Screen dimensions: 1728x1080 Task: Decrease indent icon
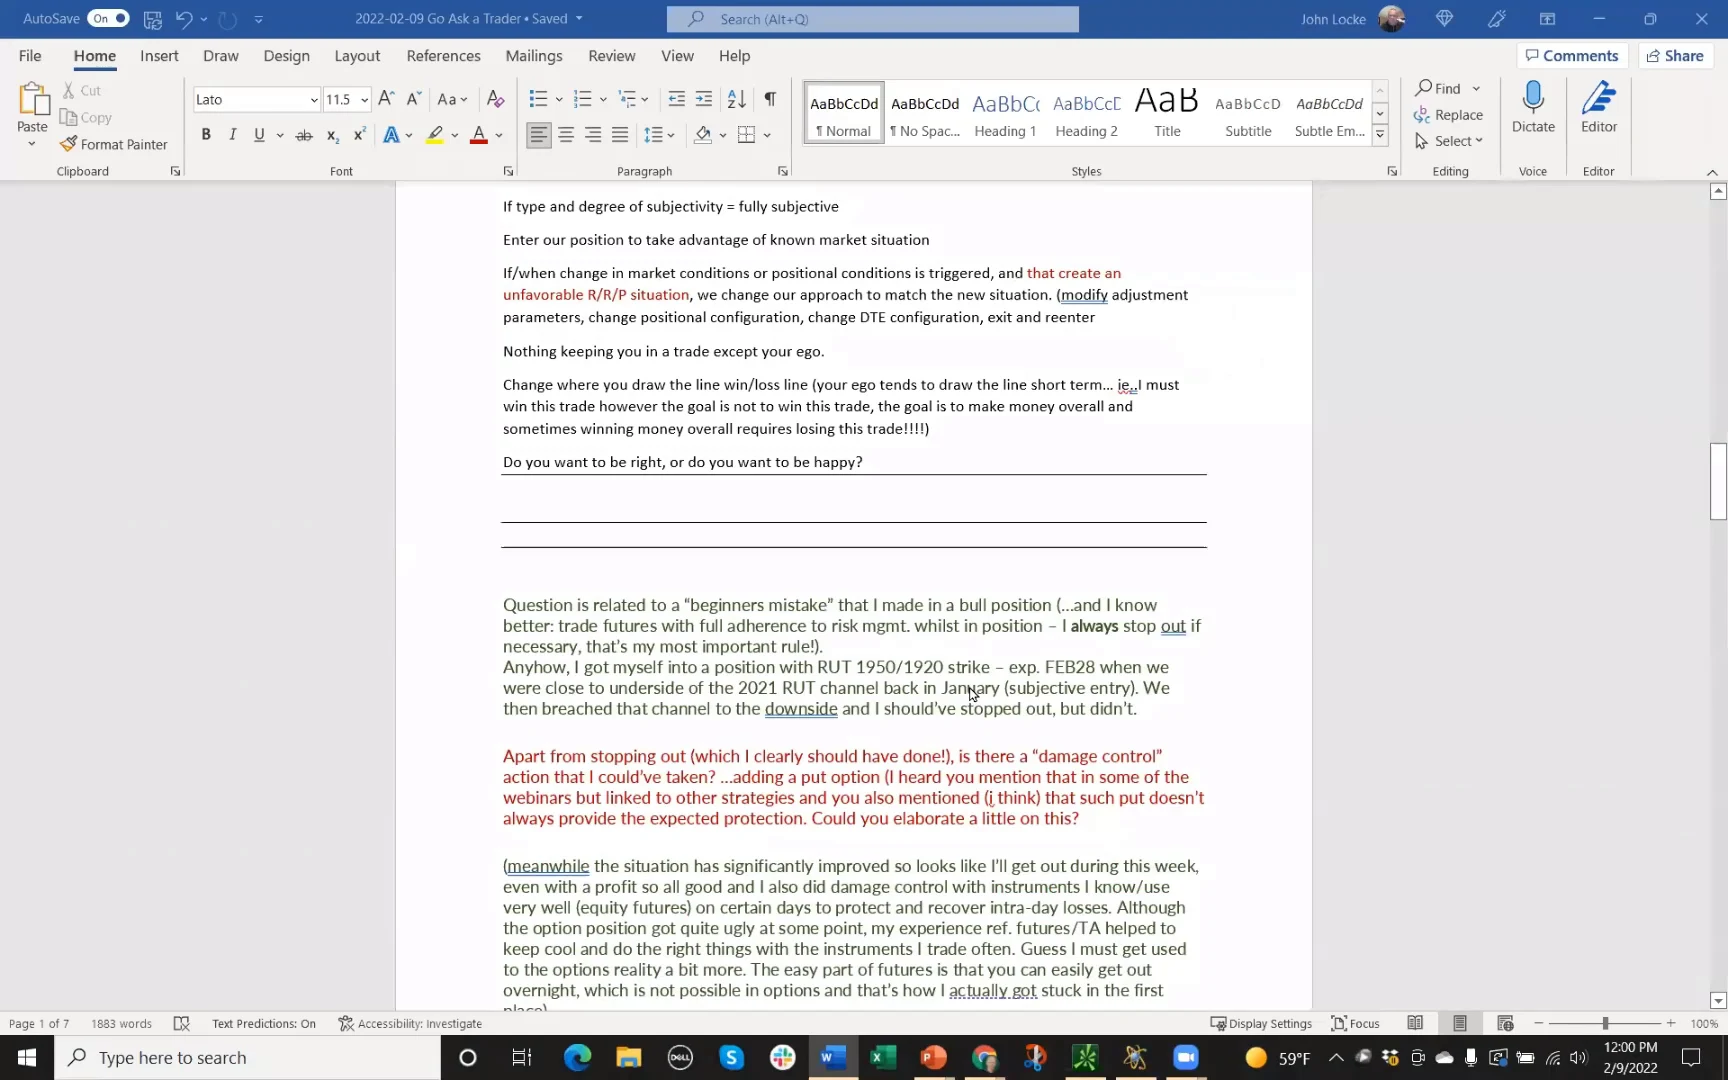tap(677, 99)
